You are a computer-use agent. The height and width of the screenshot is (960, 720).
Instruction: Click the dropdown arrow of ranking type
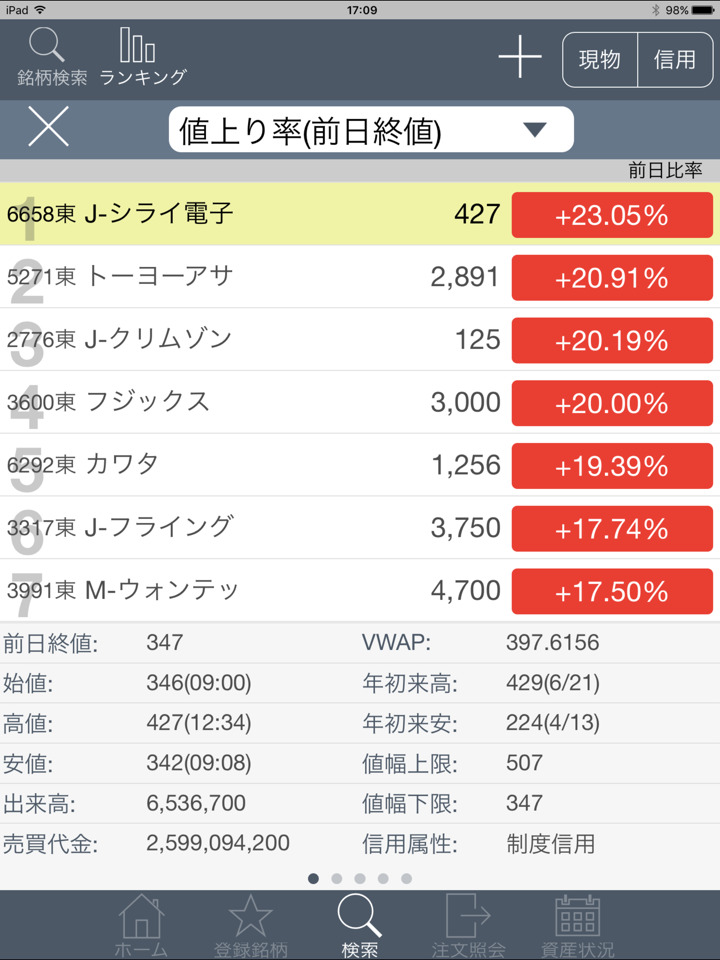point(535,130)
